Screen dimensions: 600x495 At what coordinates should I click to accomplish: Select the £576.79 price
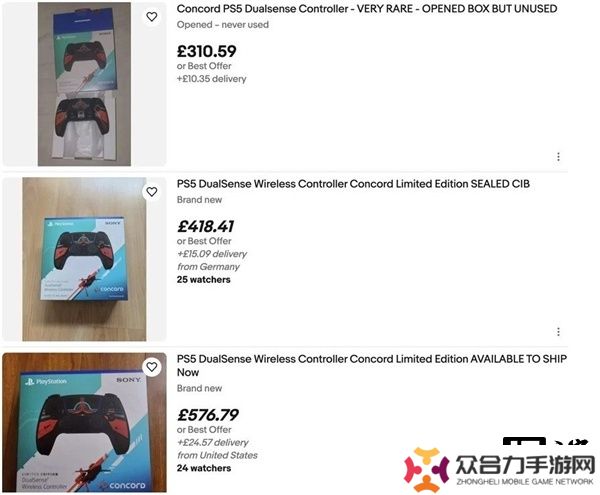click(208, 415)
